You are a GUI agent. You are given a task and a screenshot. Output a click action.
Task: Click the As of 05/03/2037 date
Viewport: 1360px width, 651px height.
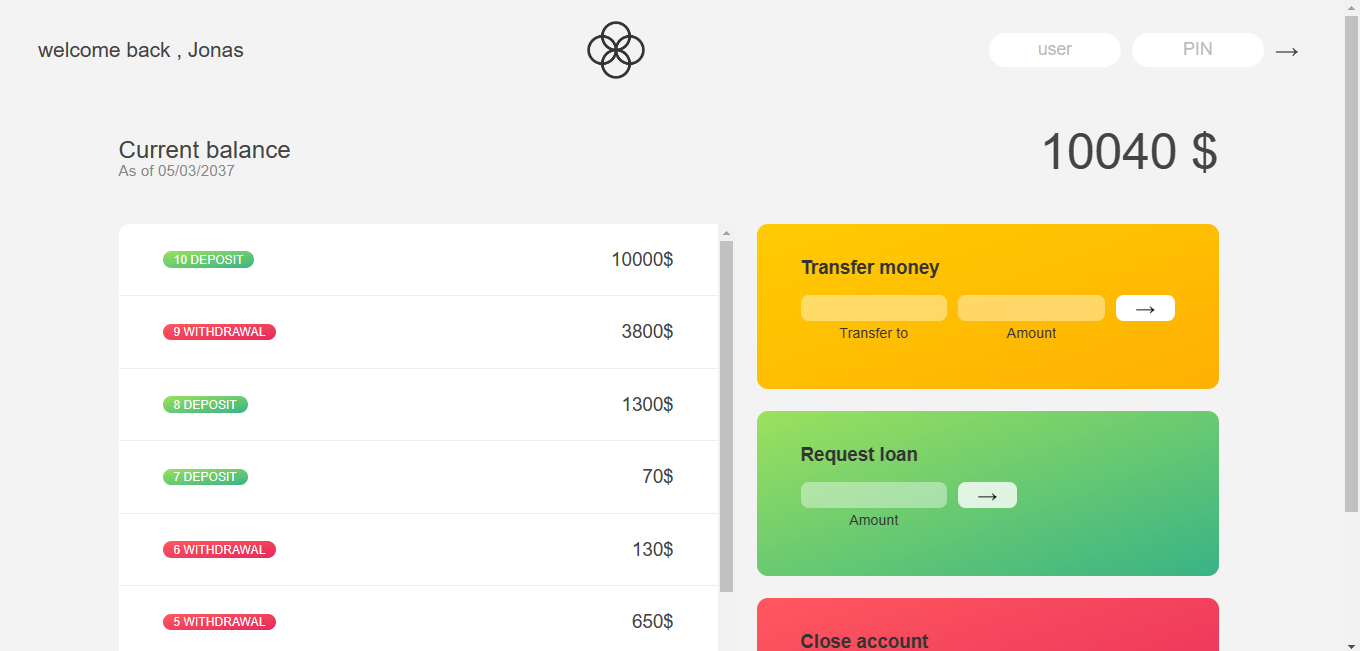tap(176, 171)
